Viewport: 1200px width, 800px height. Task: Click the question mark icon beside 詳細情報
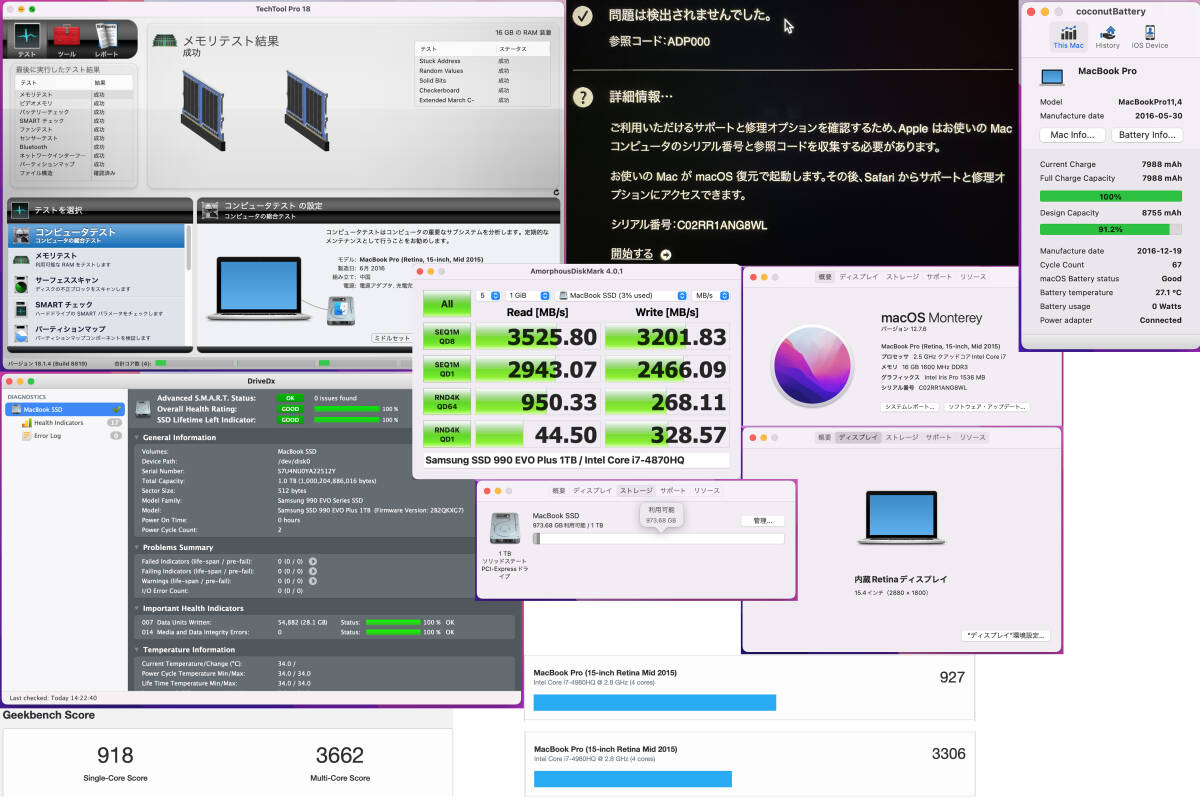[x=583, y=97]
